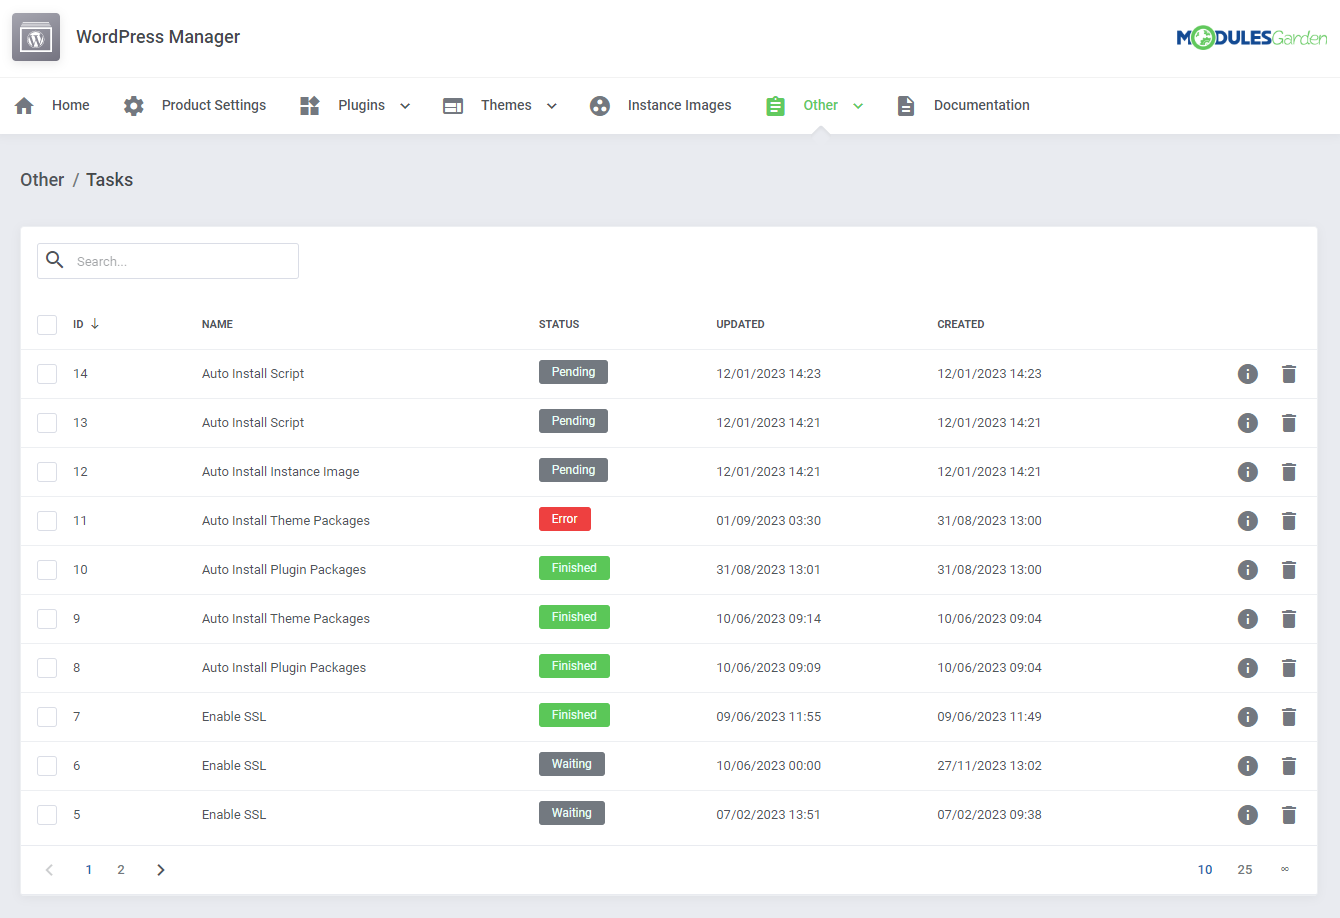1340x918 pixels.
Task: Delete task 10 Auto Install Plugin Packages
Action: tap(1289, 570)
